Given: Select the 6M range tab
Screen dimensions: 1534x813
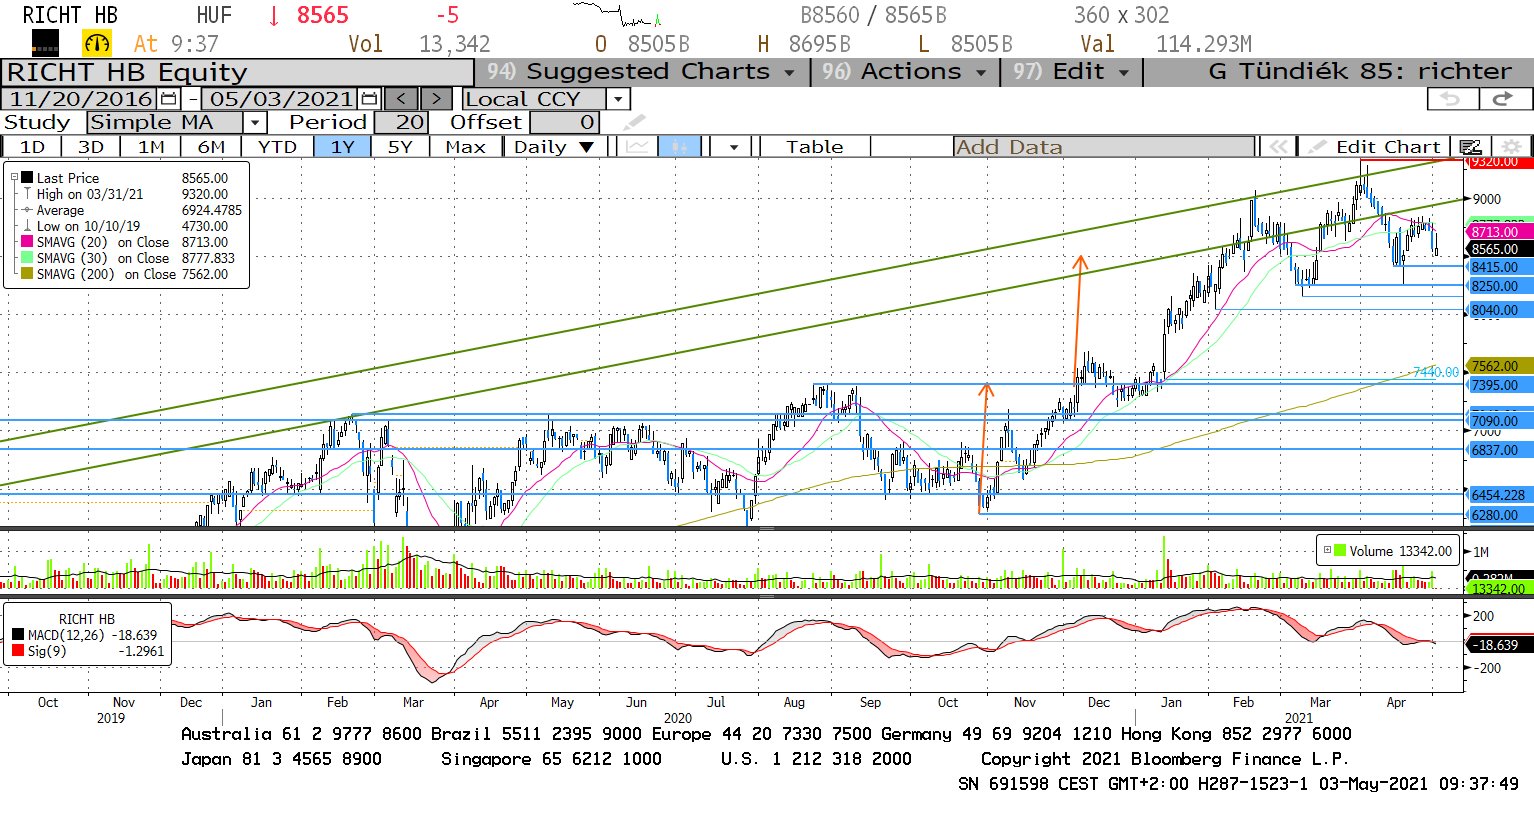Looking at the screenshot, I should 211,147.
